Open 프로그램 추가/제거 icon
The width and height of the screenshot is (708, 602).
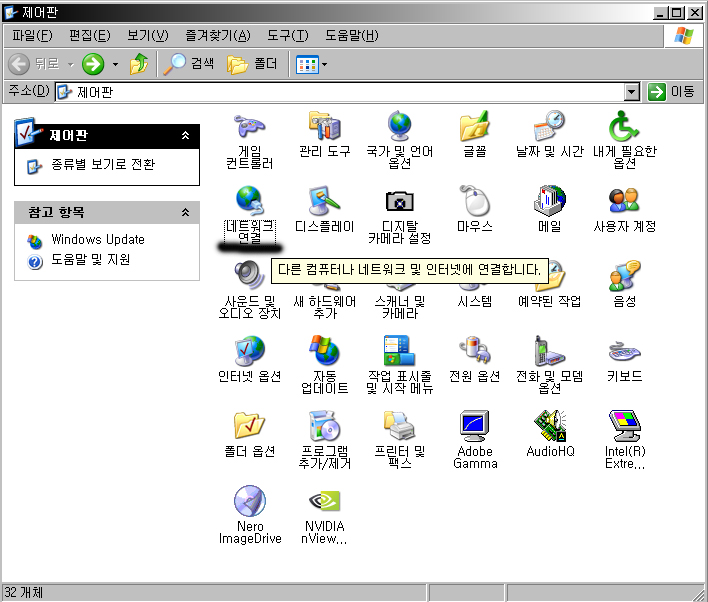pyautogui.click(x=324, y=425)
